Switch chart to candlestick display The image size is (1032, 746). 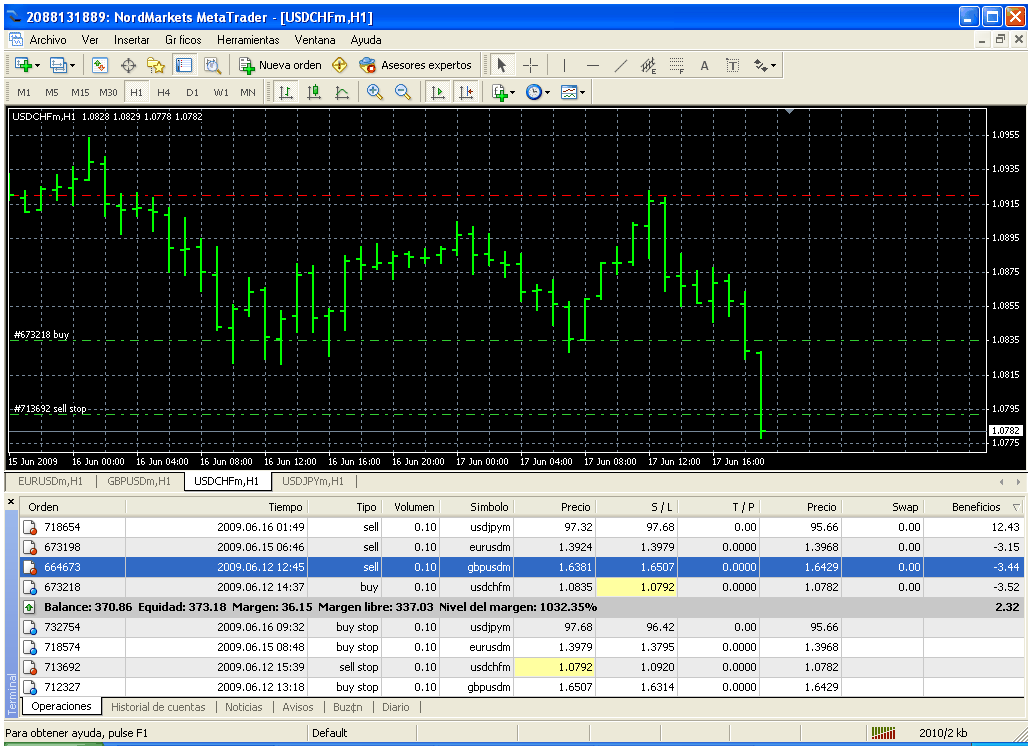(x=314, y=92)
